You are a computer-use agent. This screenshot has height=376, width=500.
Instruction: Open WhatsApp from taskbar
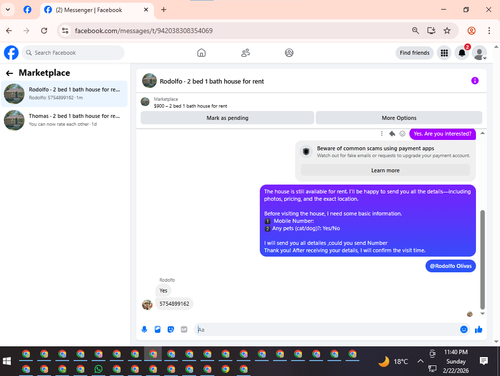[x=98, y=369]
